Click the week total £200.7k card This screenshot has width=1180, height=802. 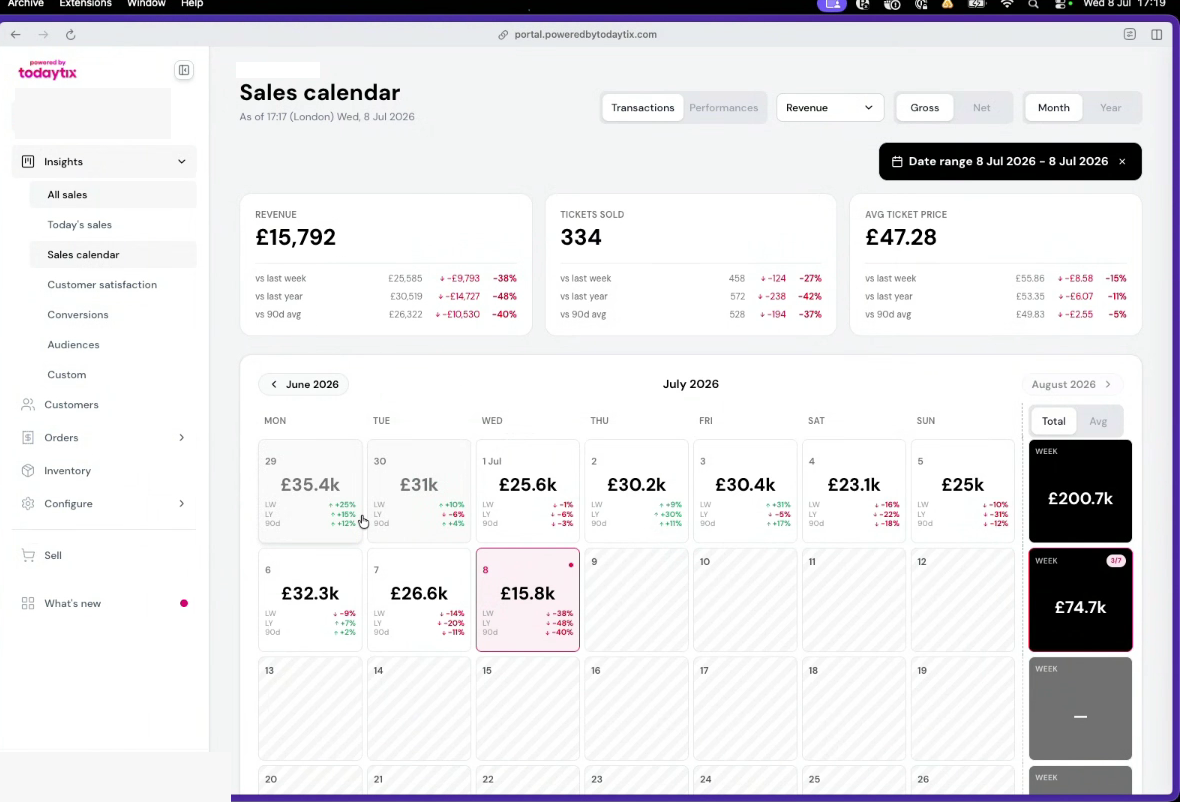click(x=1080, y=491)
